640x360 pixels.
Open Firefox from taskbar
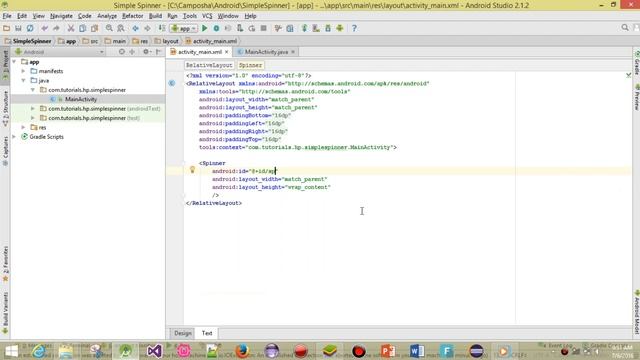[242, 351]
